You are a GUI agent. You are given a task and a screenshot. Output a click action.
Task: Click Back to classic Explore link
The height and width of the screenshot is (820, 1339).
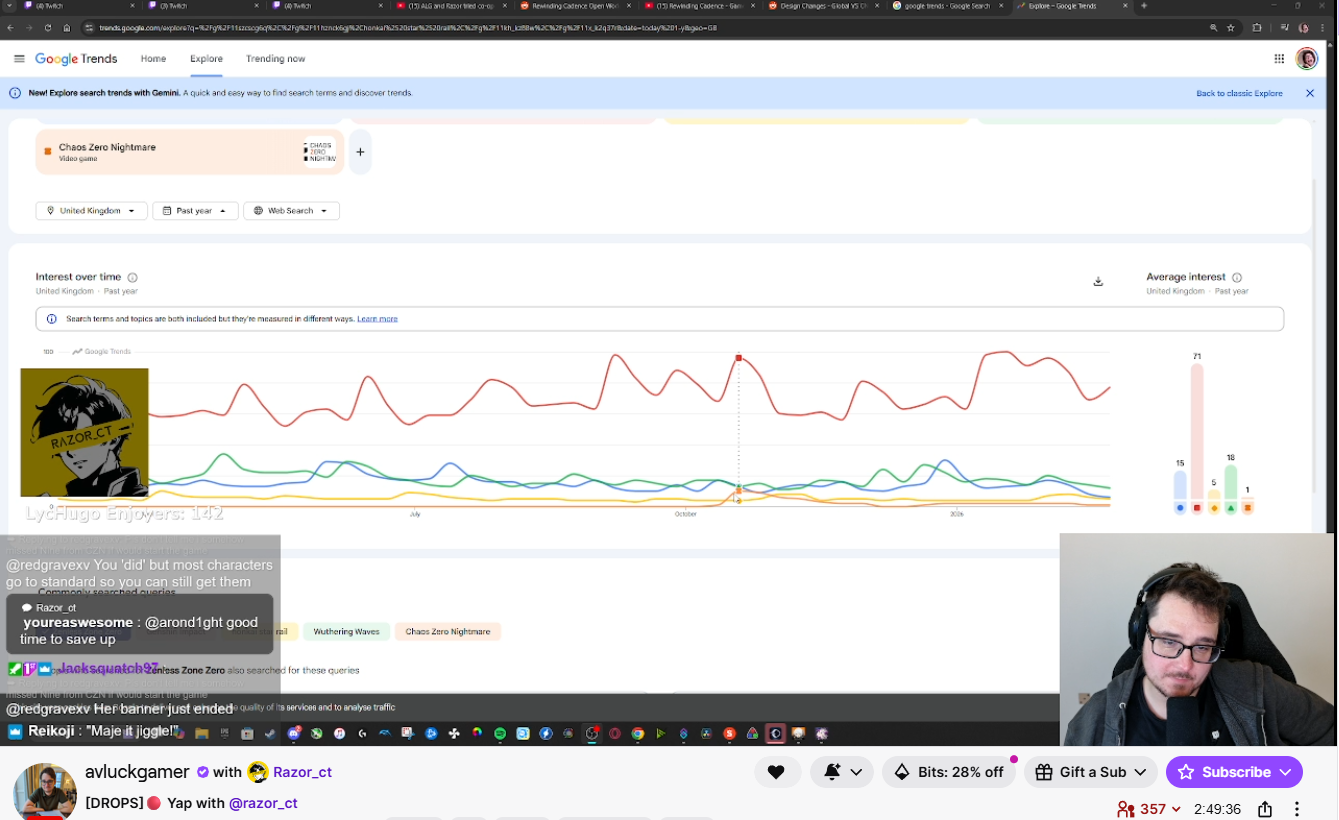coord(1239,93)
